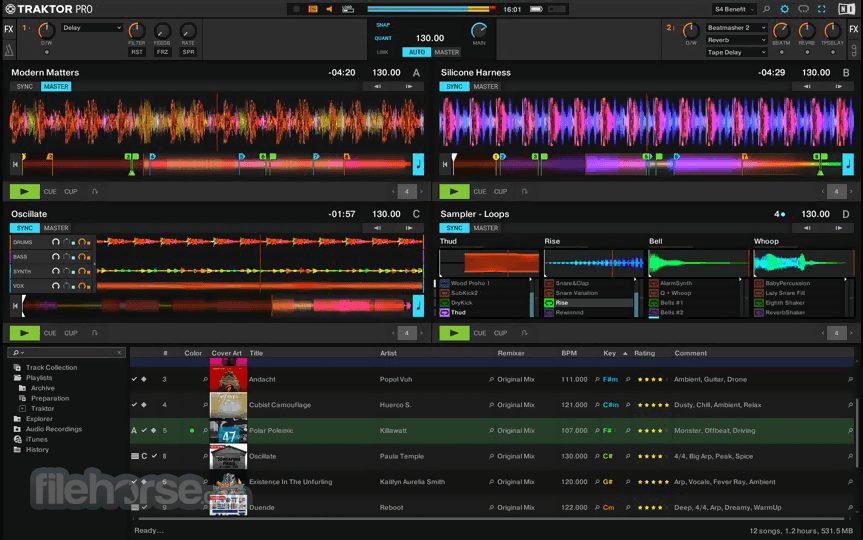Open the Tape Delay effect dropdown

pyautogui.click(x=736, y=52)
